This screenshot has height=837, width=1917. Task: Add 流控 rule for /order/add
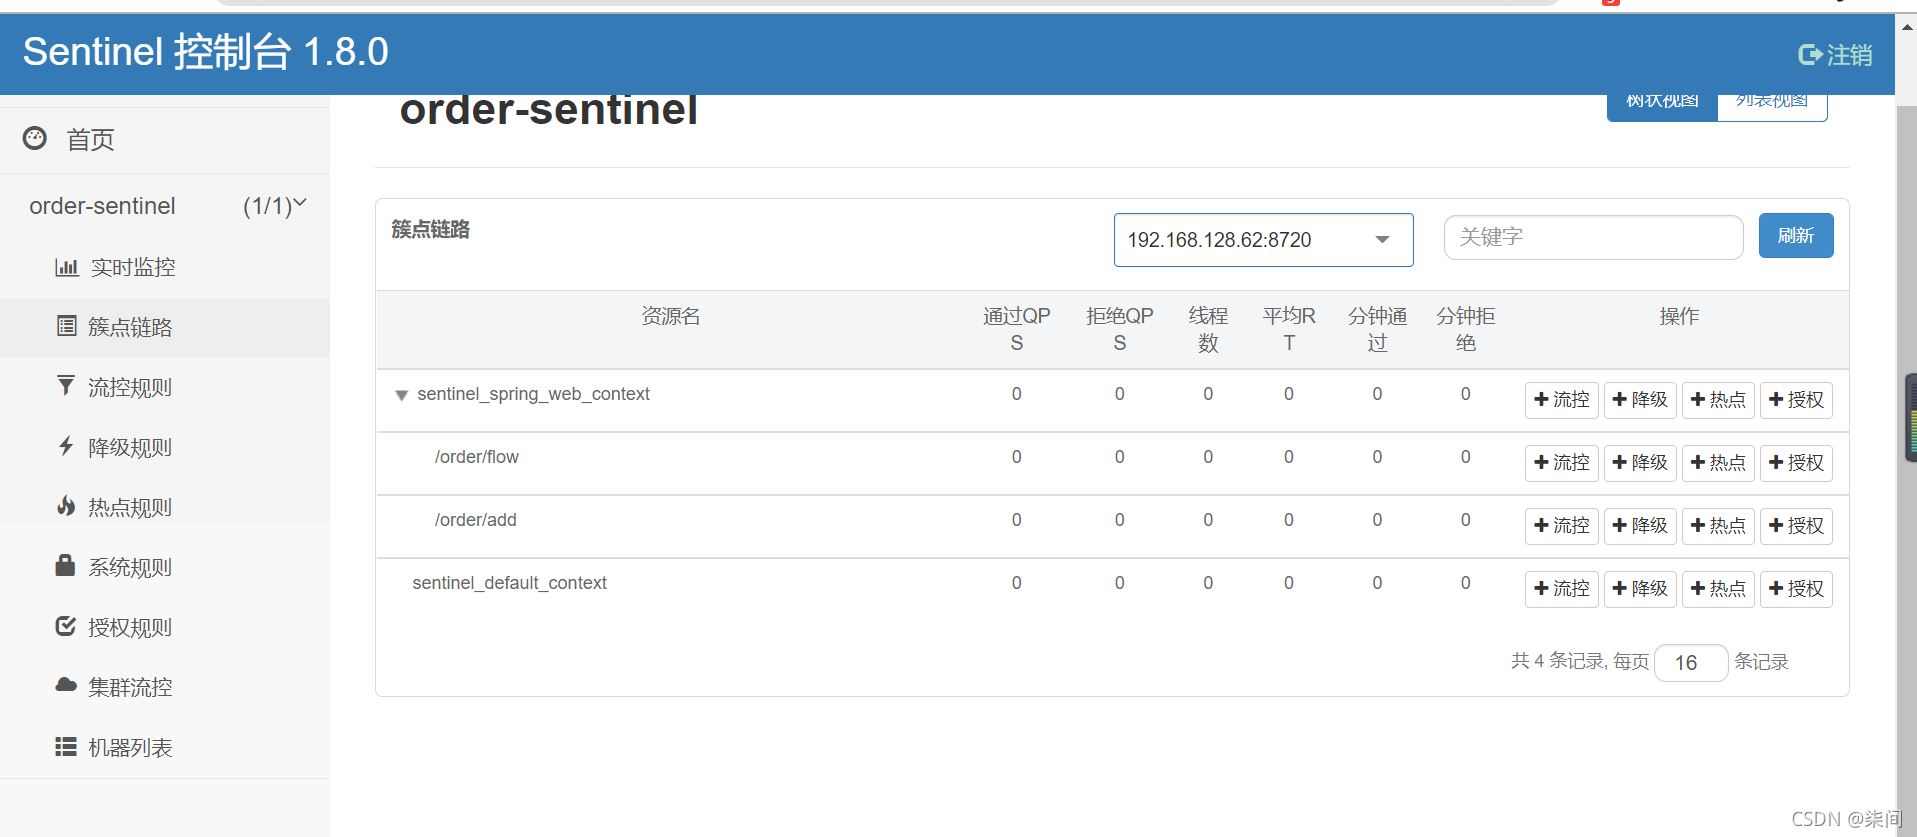tap(1561, 526)
